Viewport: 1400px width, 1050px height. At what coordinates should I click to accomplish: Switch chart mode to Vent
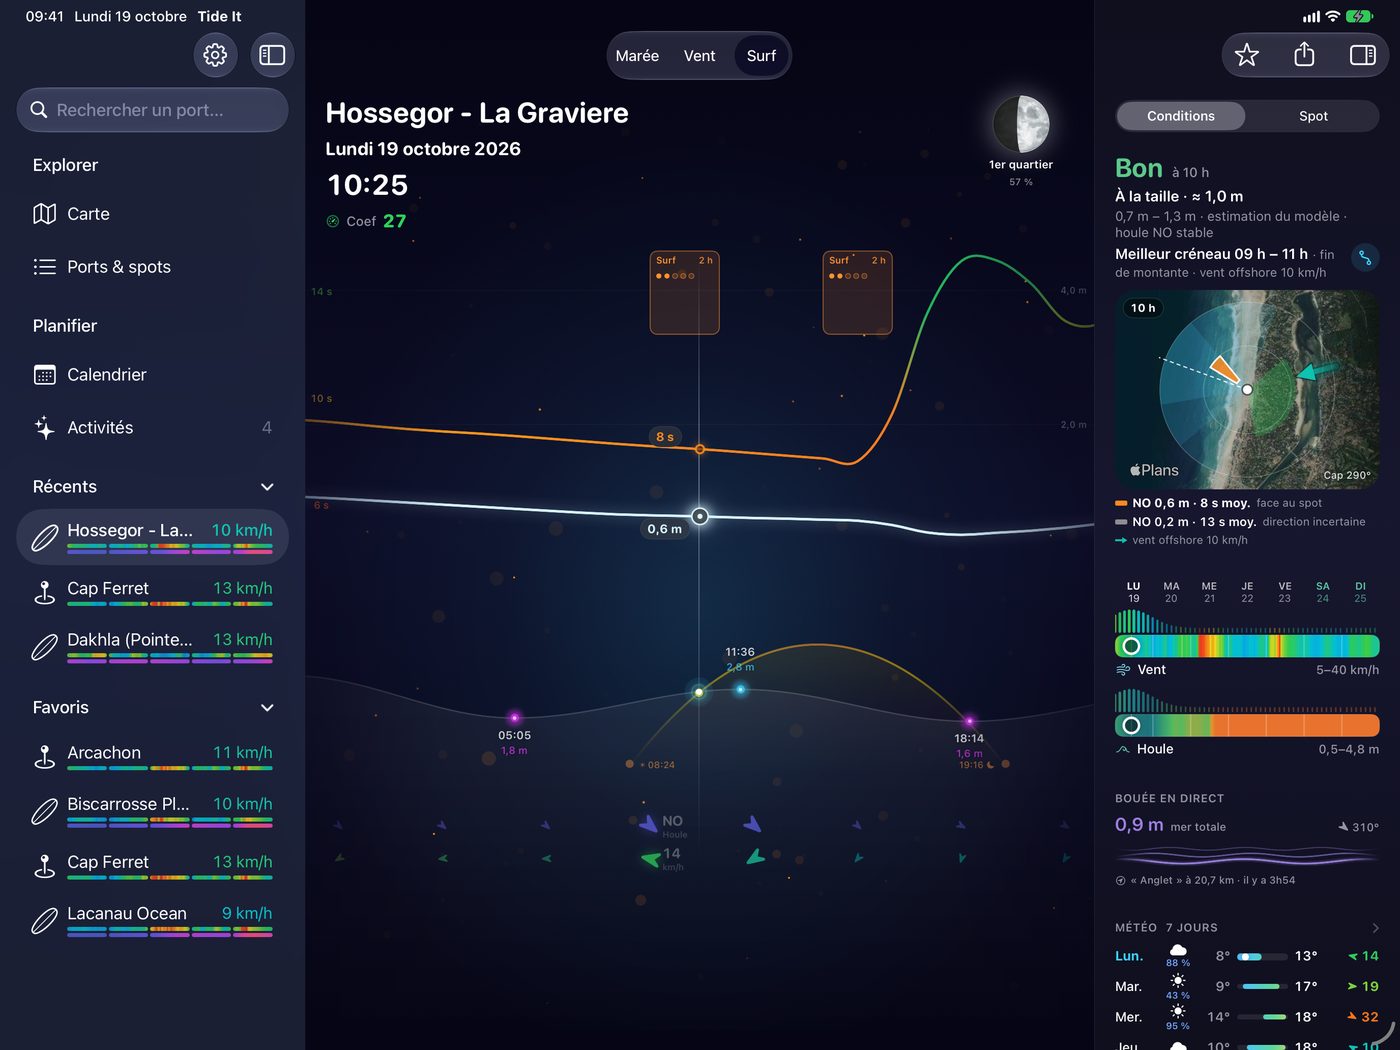click(699, 56)
